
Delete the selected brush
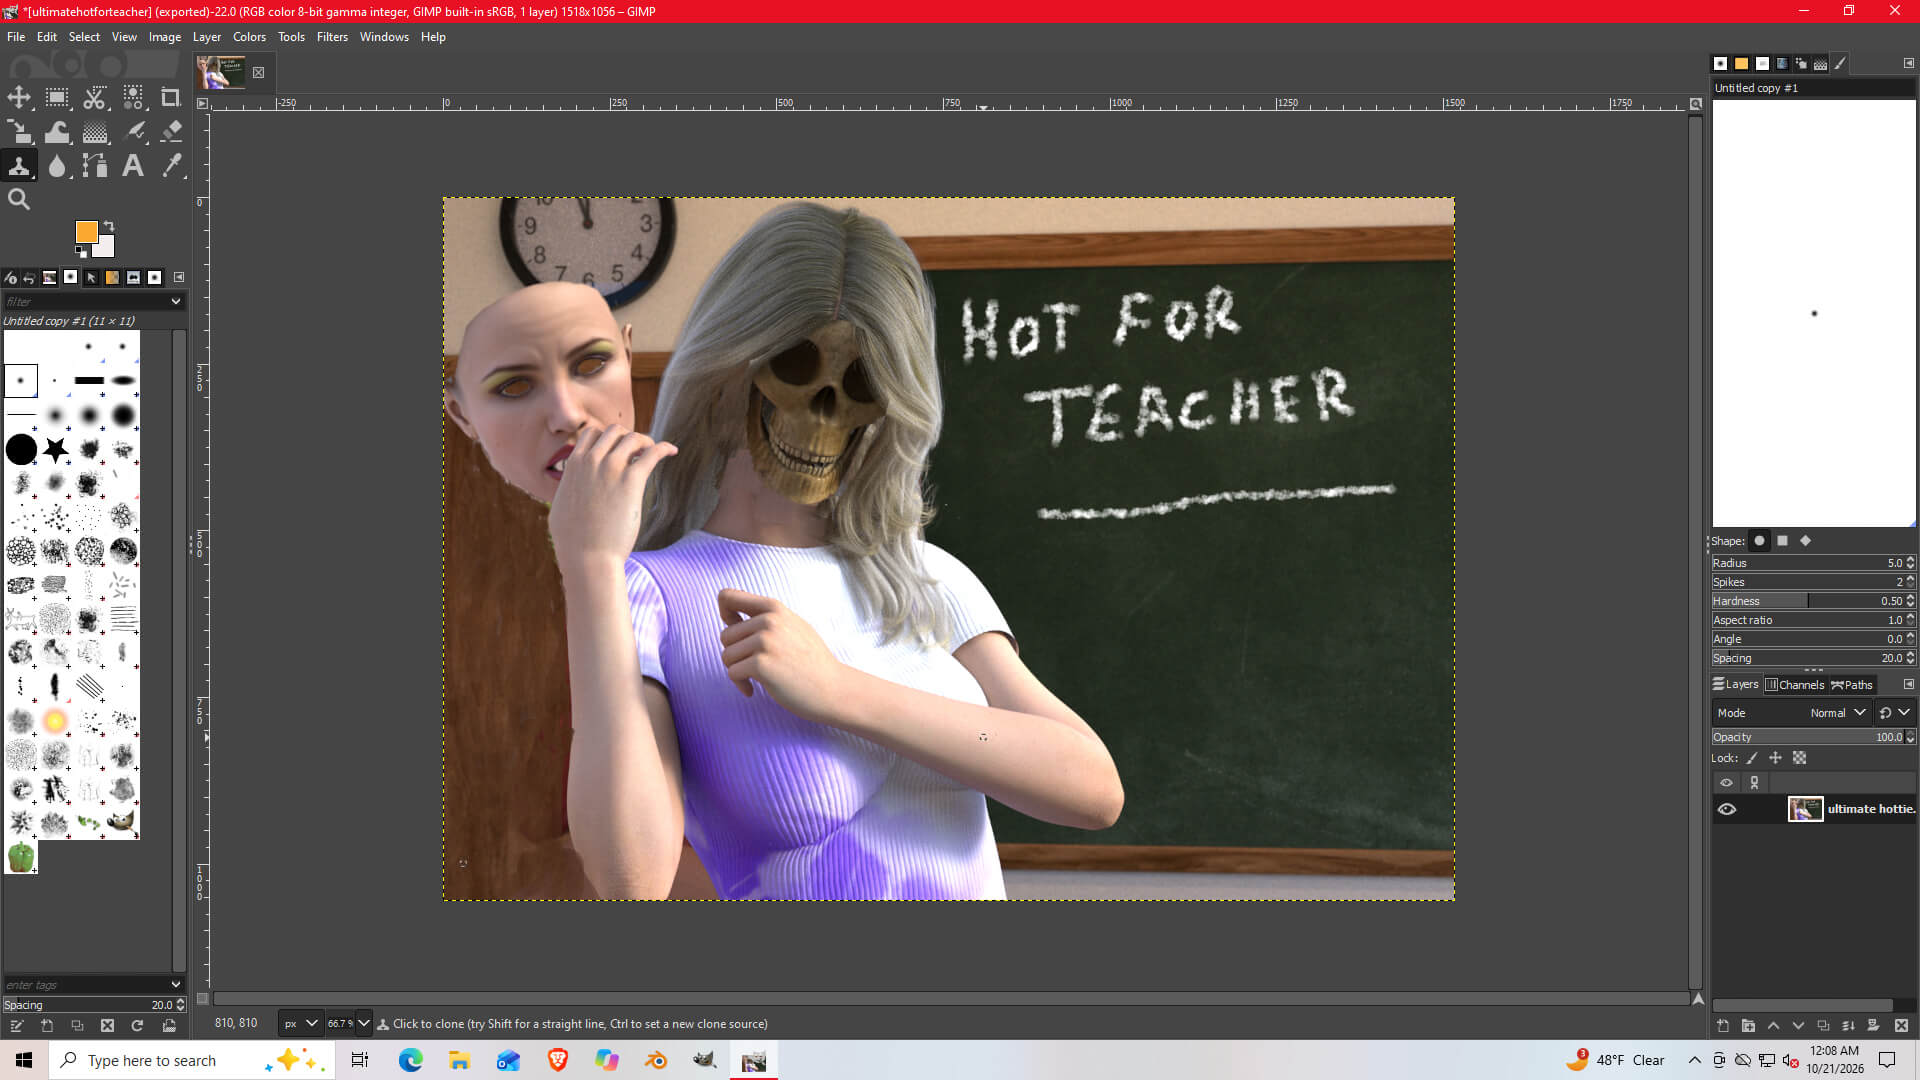coord(107,1025)
